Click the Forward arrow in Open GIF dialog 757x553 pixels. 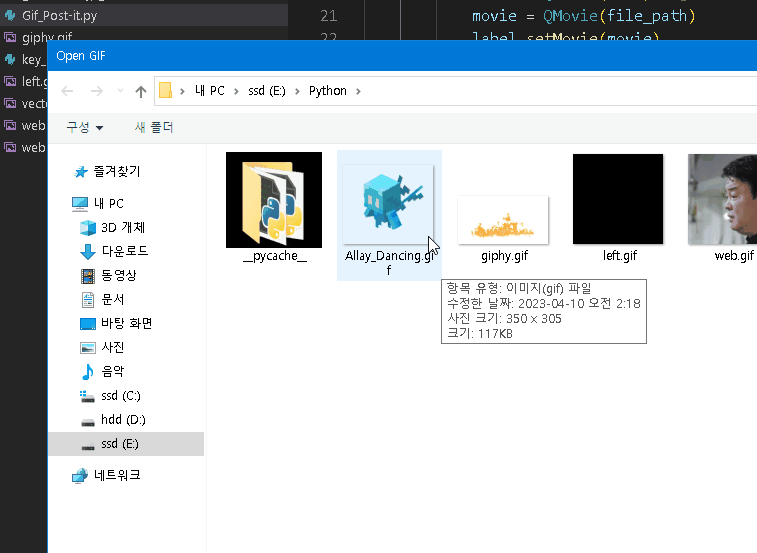[x=97, y=91]
